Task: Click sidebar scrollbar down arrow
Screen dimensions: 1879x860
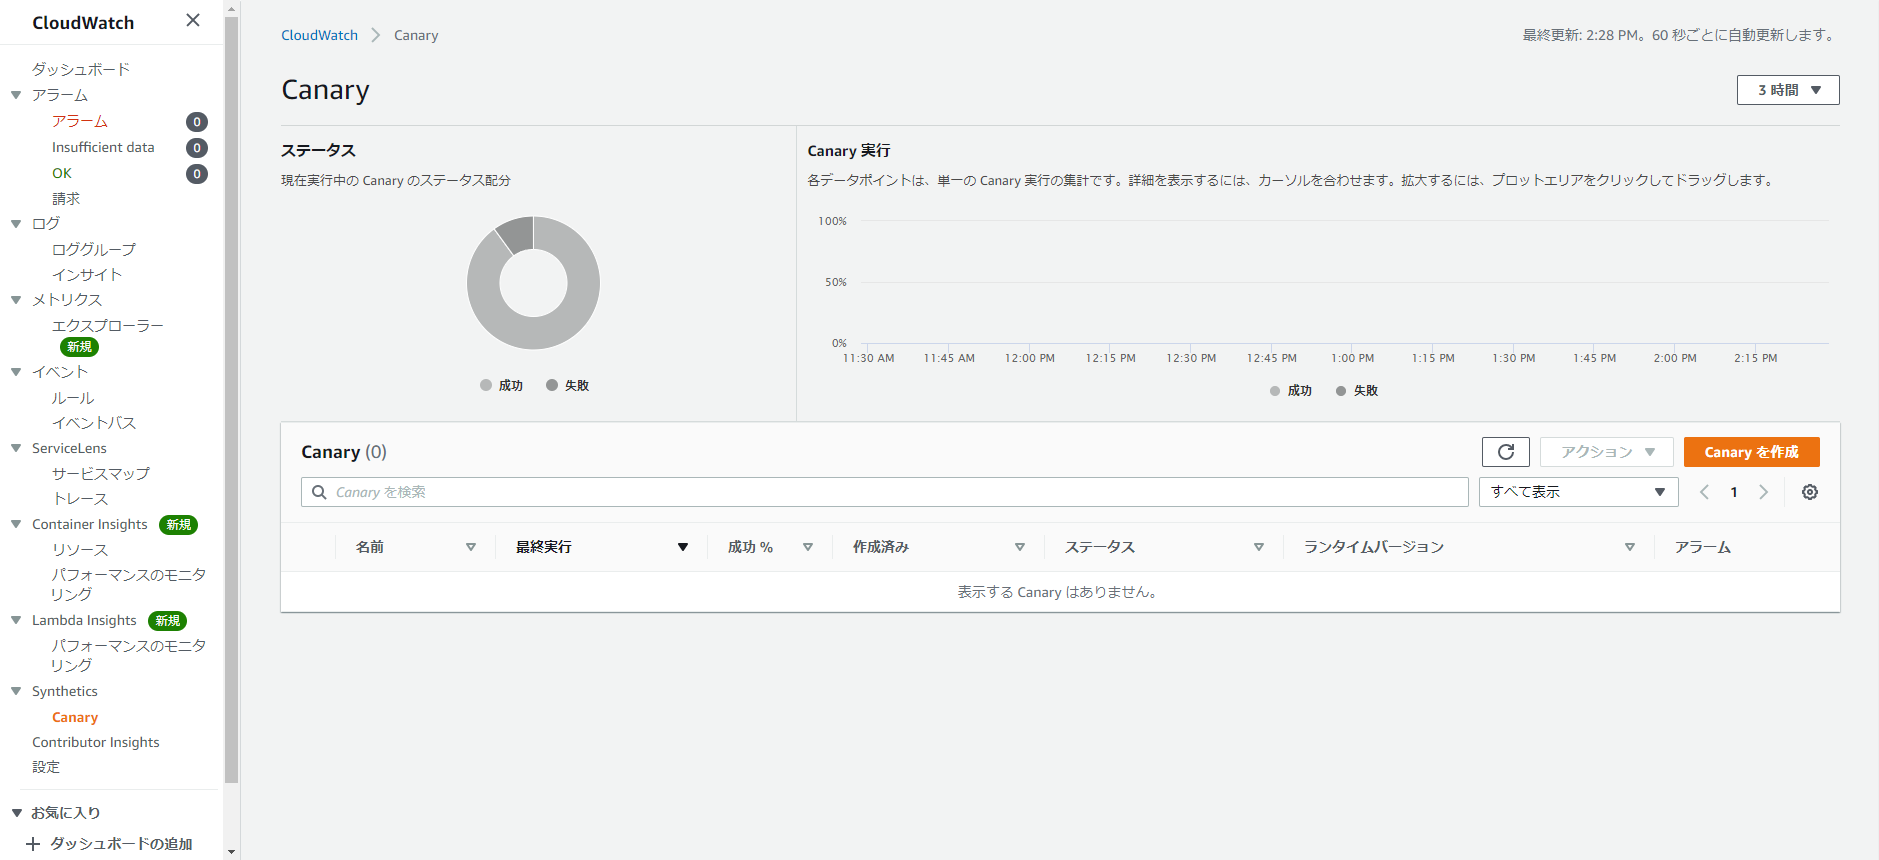Action: tap(232, 852)
